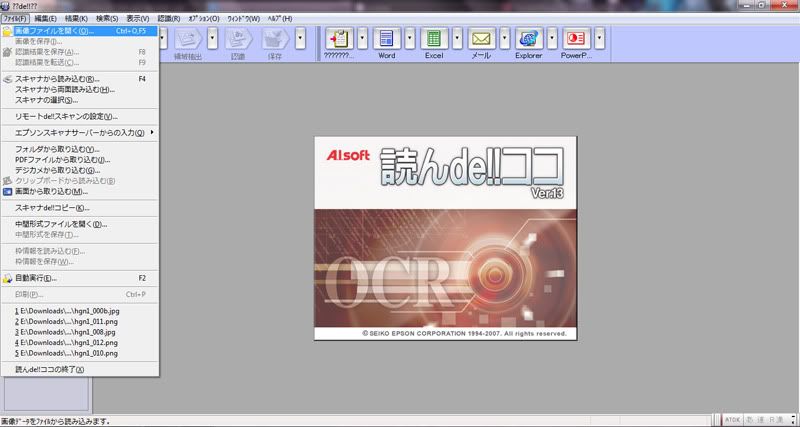Open recent file 1 hgn1_000b.jpg
This screenshot has height=427, width=800.
click(80, 311)
